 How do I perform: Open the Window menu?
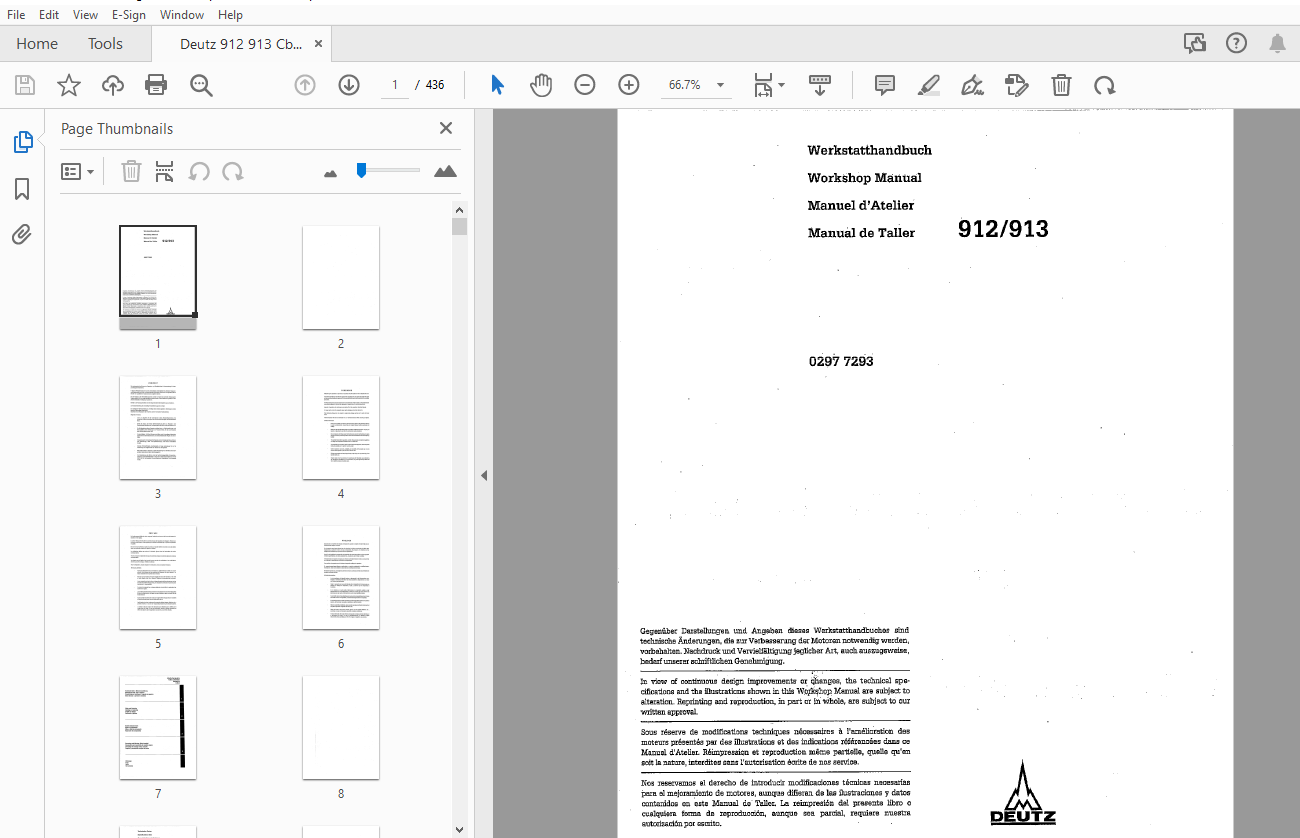pyautogui.click(x=182, y=15)
